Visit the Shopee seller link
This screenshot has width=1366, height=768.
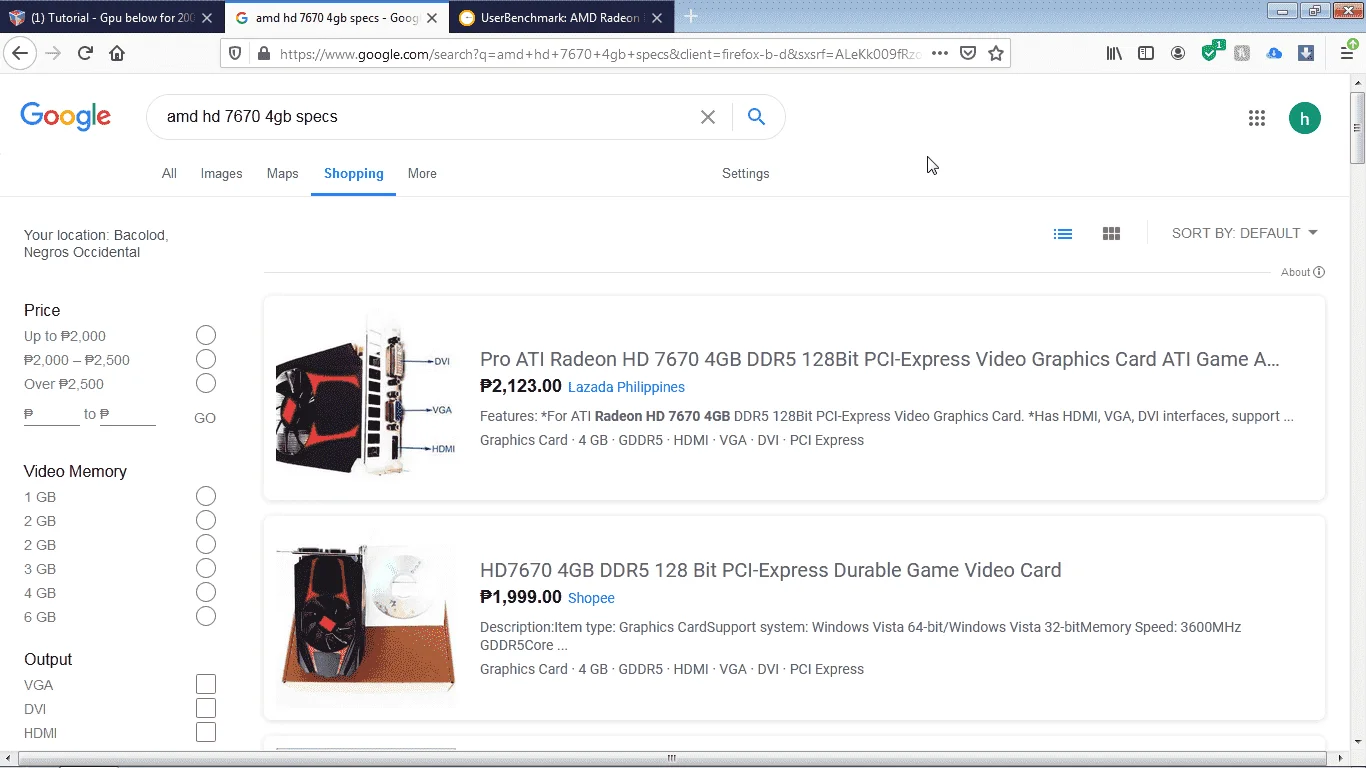tap(591, 598)
